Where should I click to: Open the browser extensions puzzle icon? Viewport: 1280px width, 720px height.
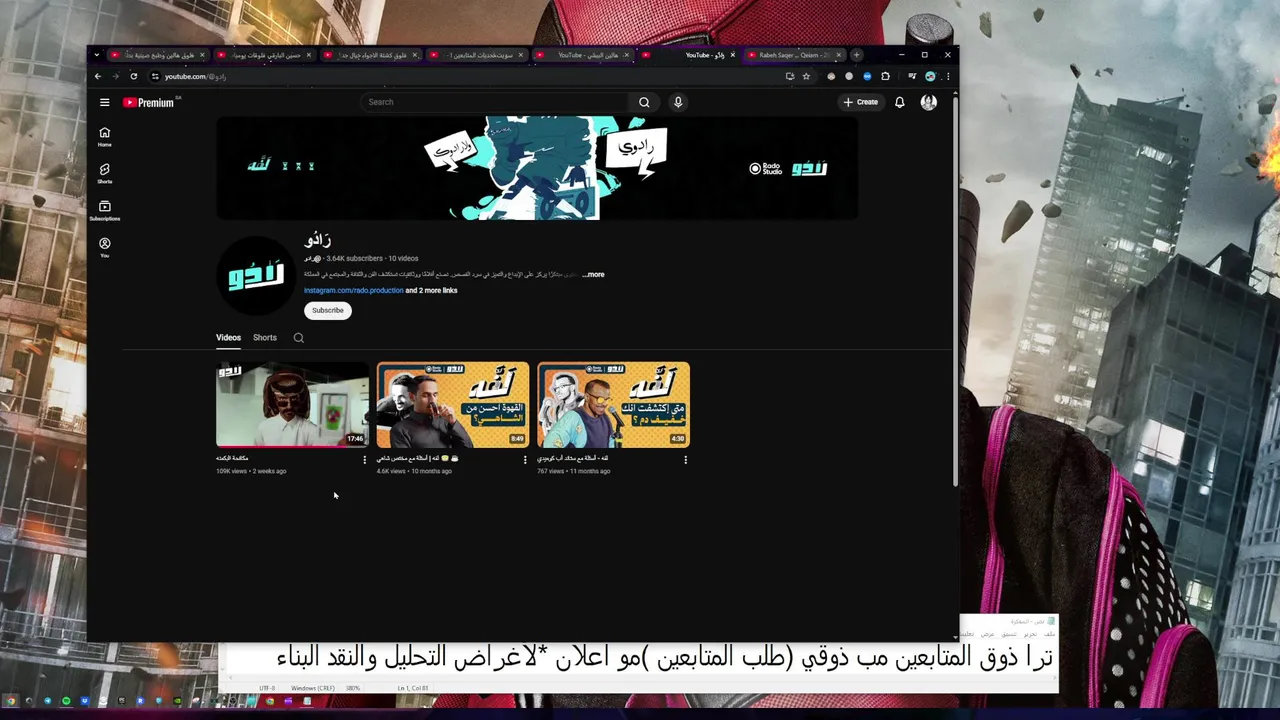[x=885, y=76]
